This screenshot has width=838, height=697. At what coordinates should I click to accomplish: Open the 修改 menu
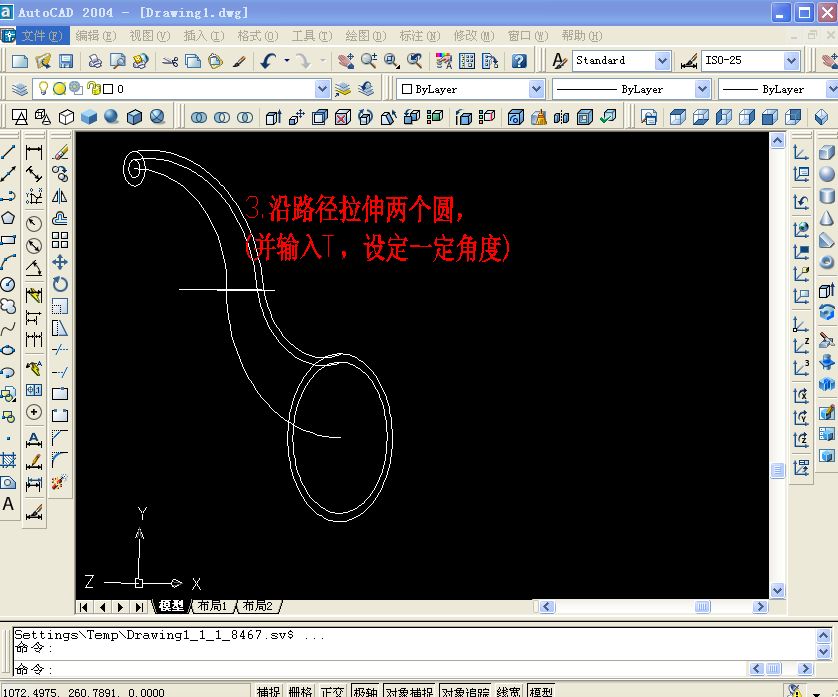tap(474, 36)
